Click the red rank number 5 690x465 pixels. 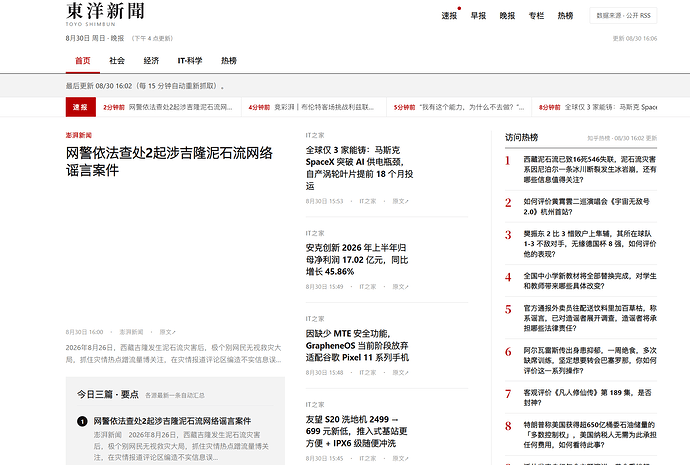508,309
